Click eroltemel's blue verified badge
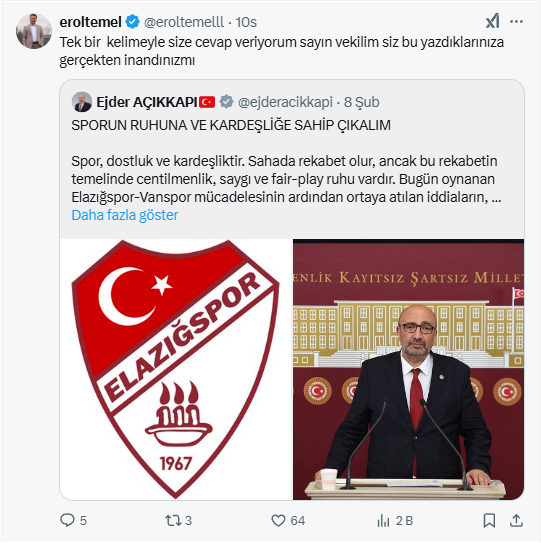 [132, 21]
